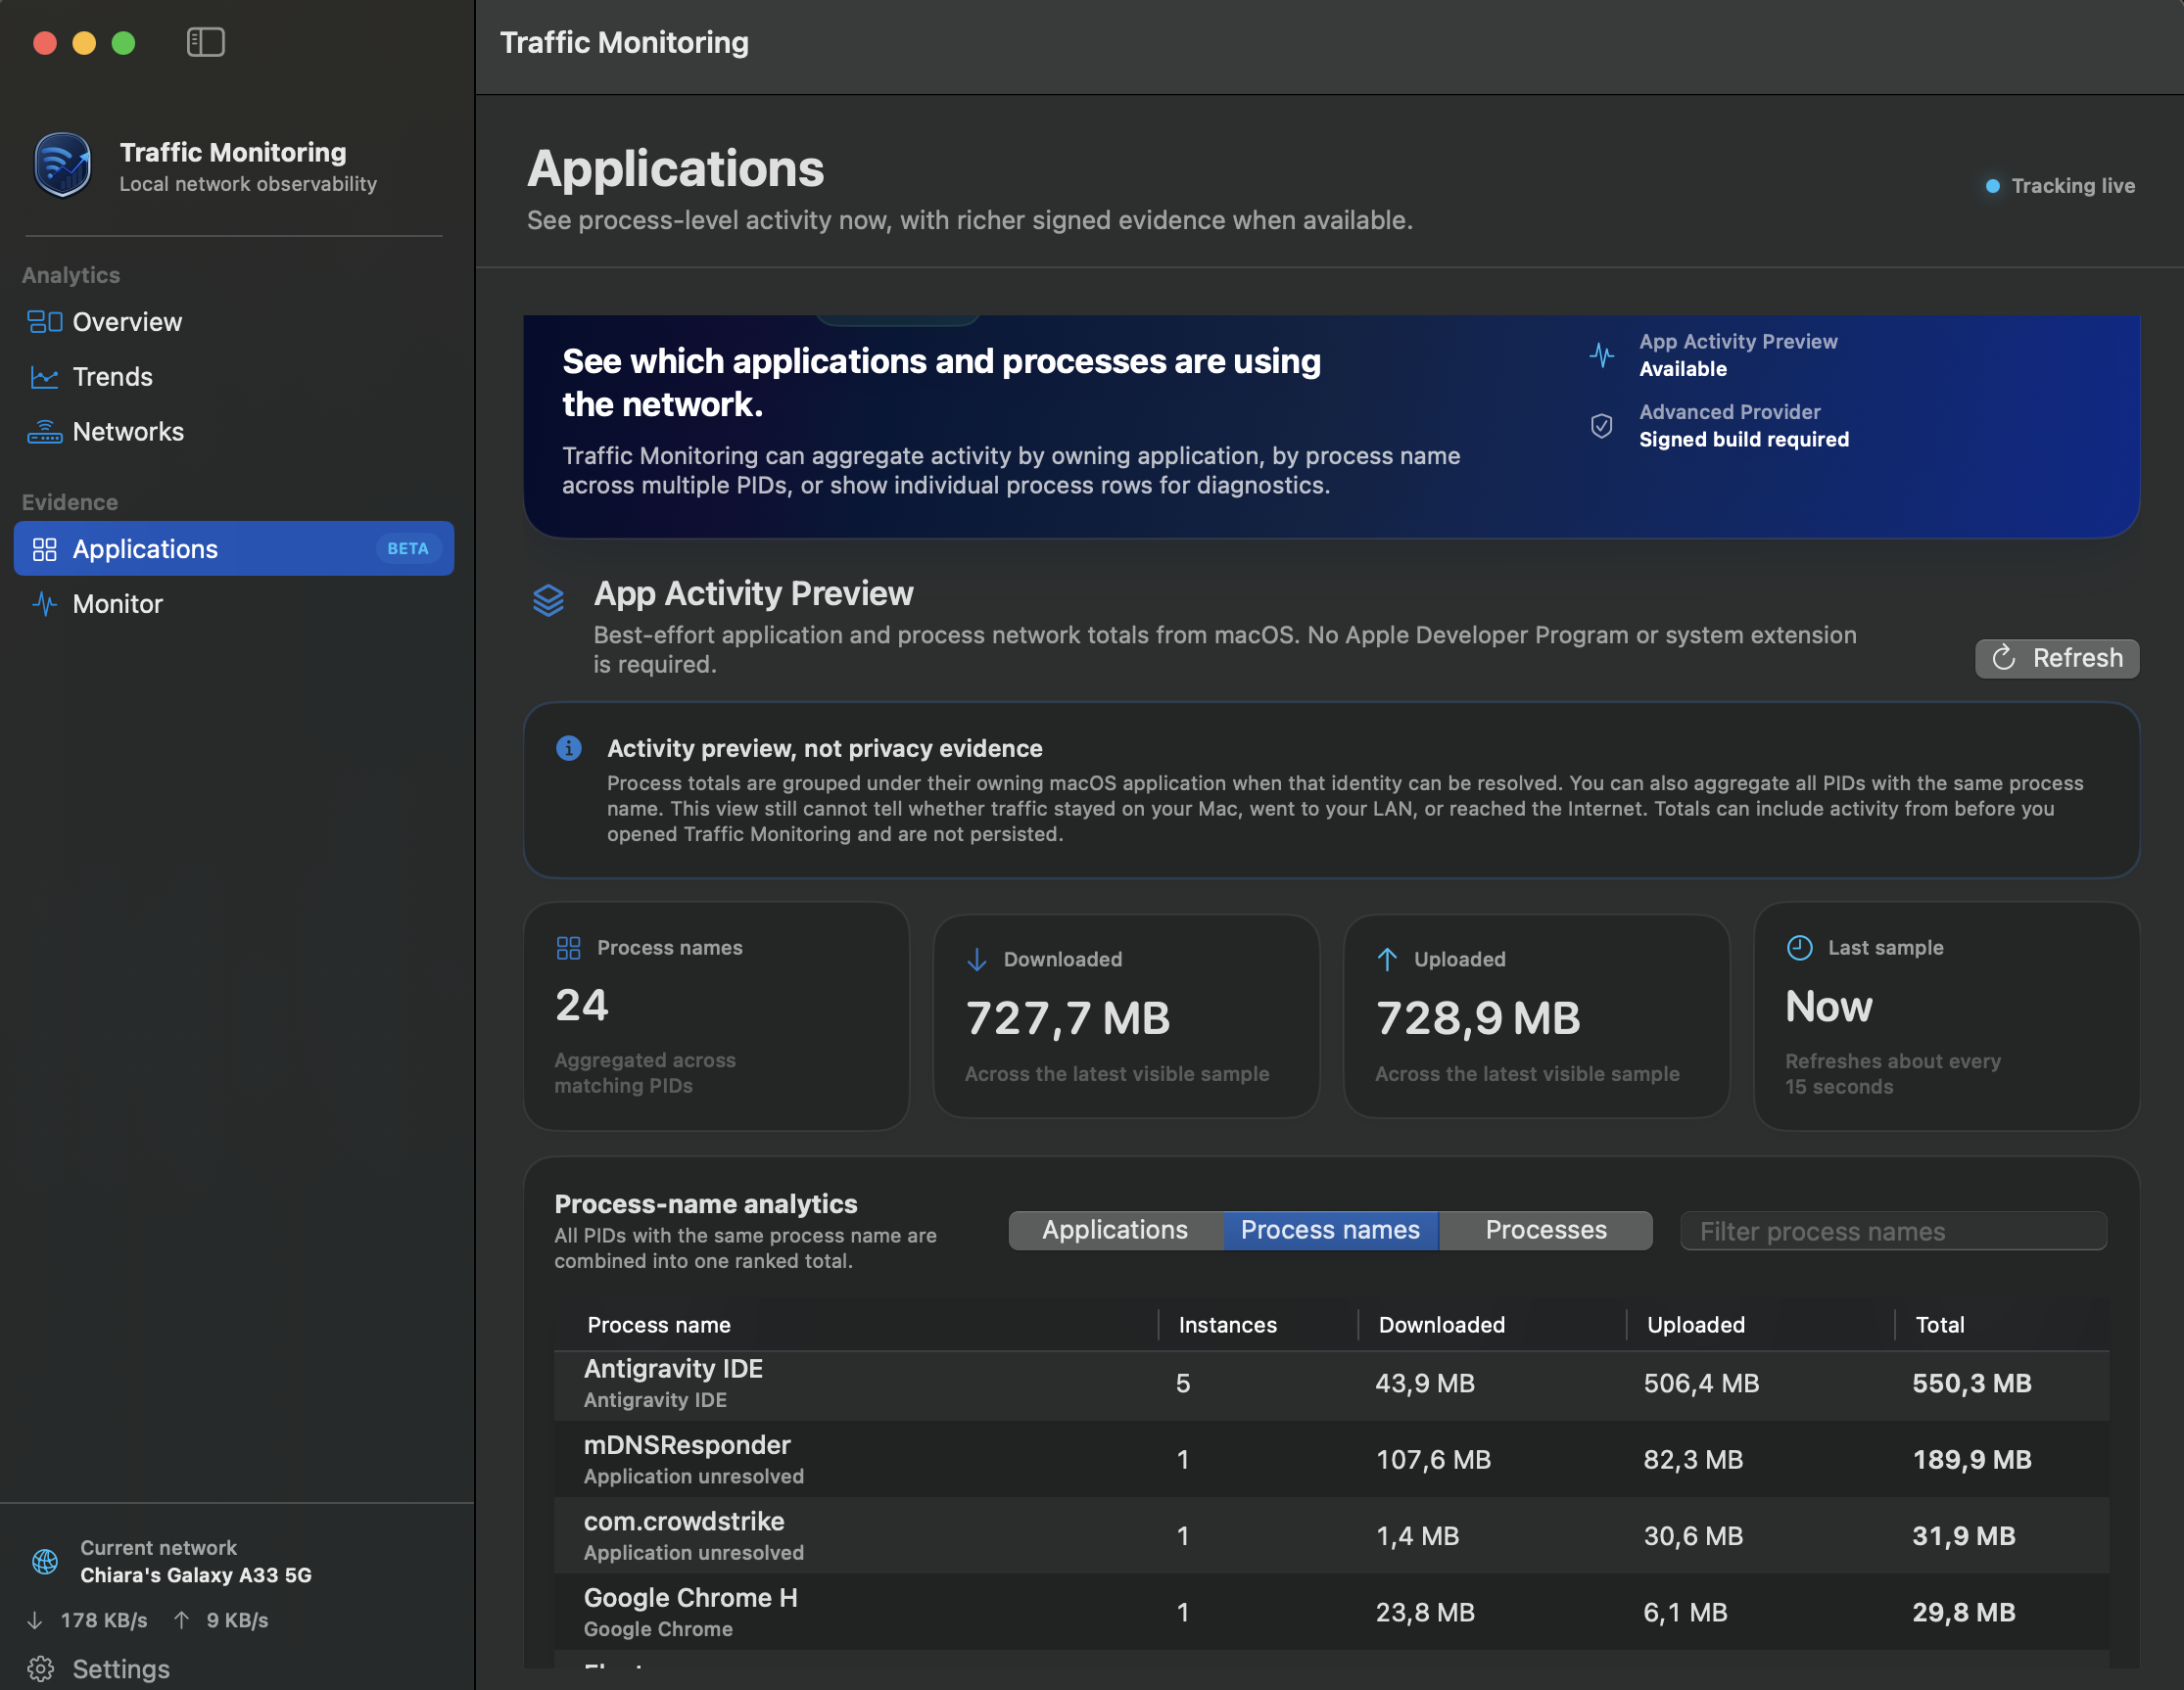This screenshot has width=2184, height=1690.
Task: Switch to the Processes segment
Action: click(1546, 1230)
